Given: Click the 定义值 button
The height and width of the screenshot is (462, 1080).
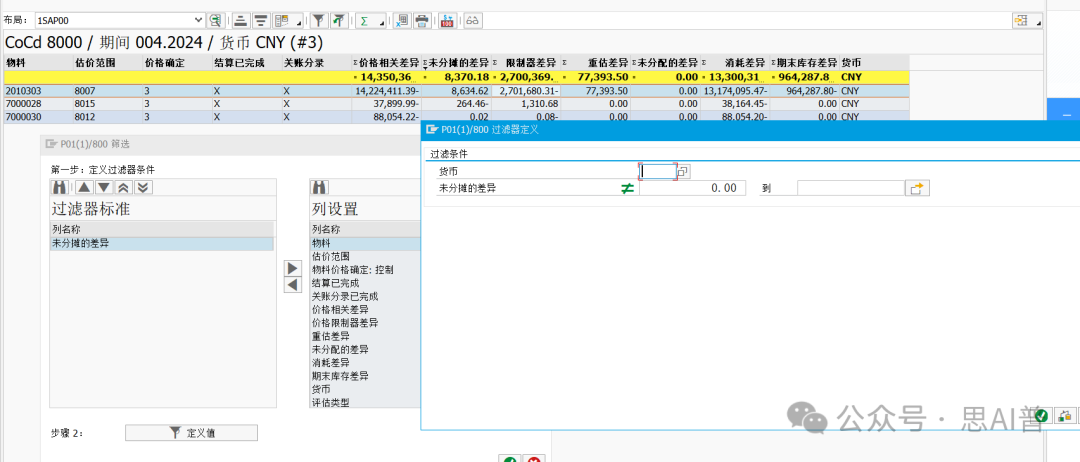Looking at the screenshot, I should [x=191, y=433].
